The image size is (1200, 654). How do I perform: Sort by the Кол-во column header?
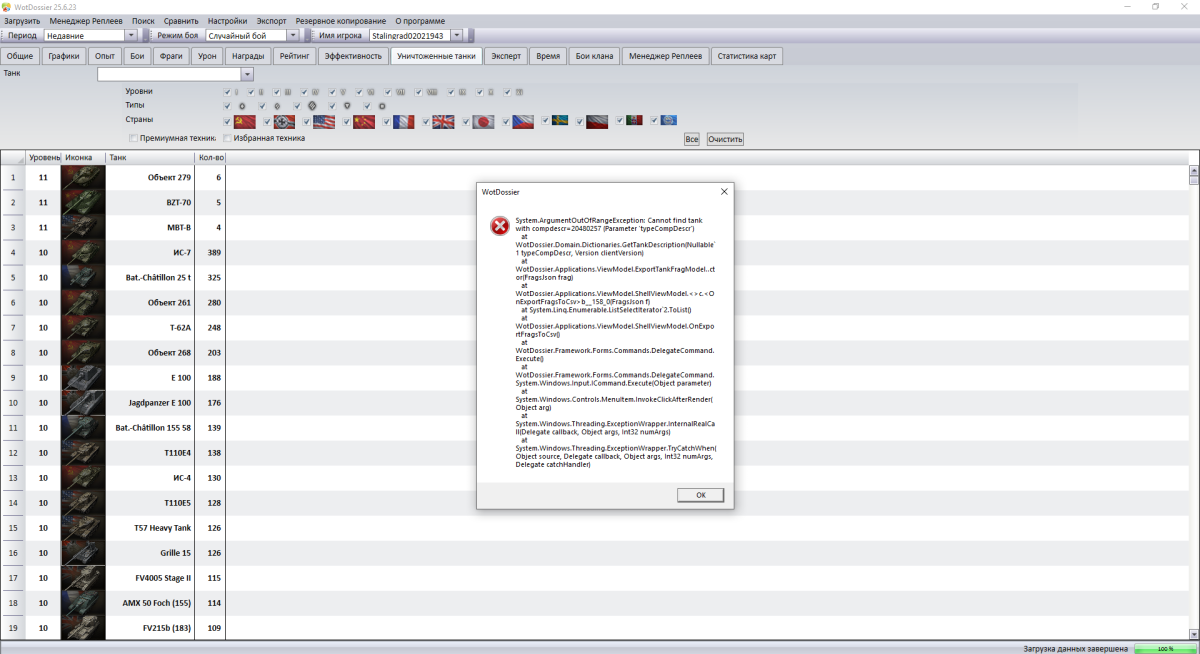coord(210,158)
